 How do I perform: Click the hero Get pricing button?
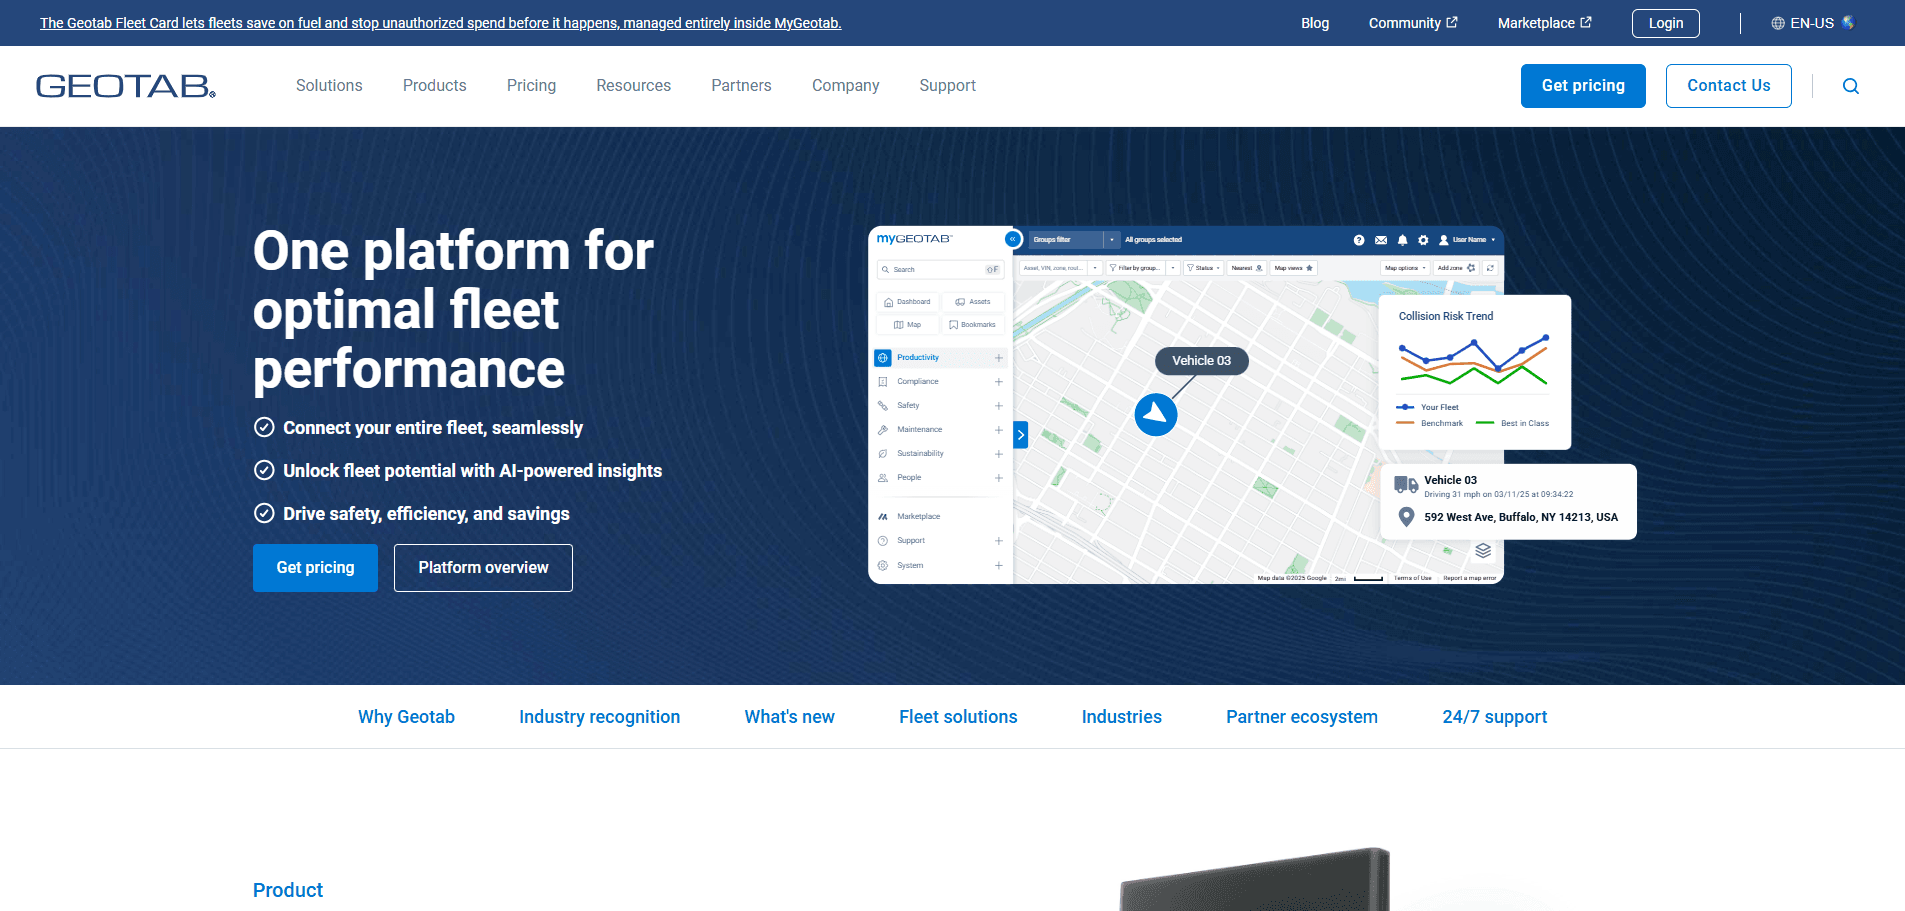click(315, 568)
